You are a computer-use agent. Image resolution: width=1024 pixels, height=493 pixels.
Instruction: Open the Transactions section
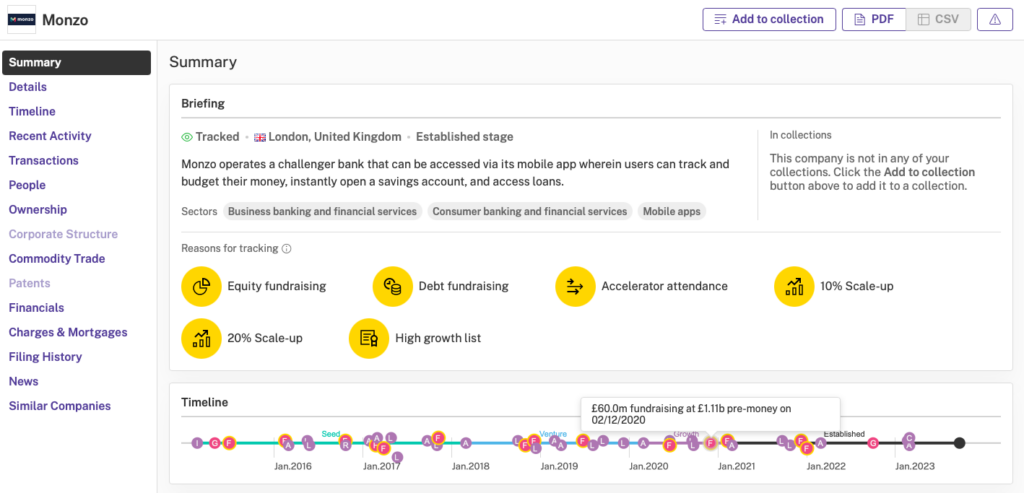click(43, 161)
